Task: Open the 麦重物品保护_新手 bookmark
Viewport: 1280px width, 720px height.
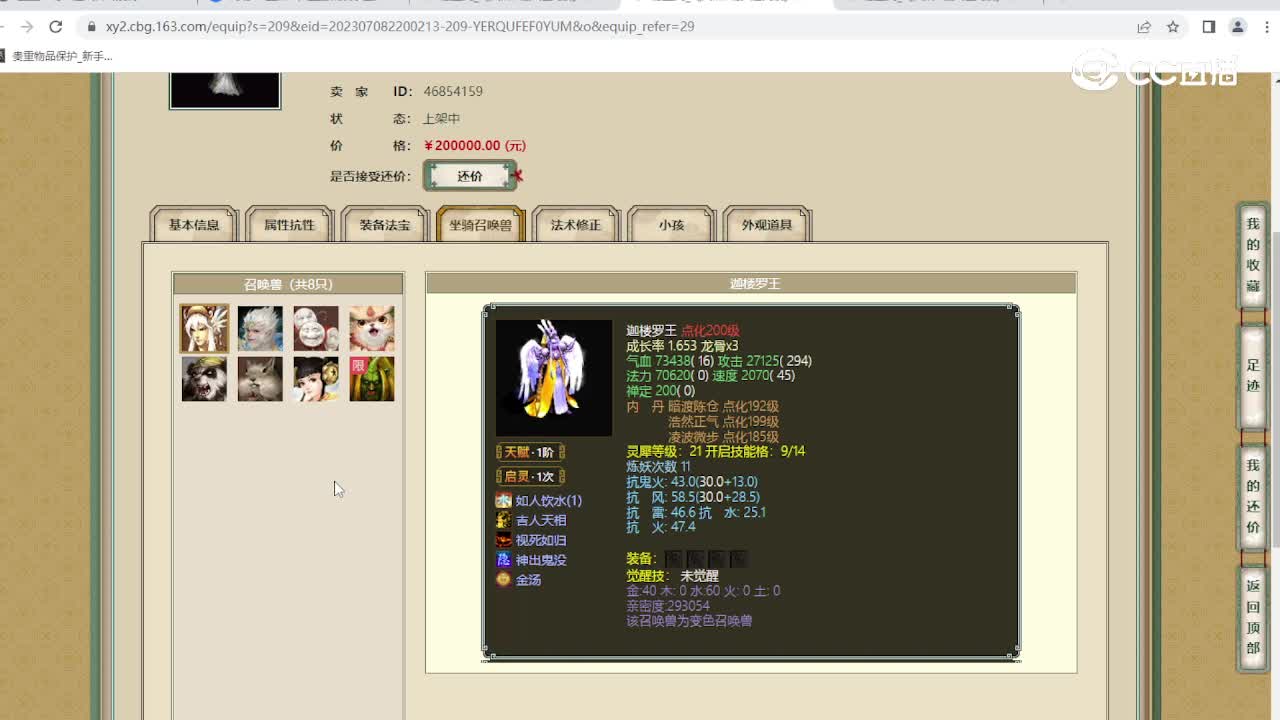Action: pyautogui.click(x=57, y=57)
